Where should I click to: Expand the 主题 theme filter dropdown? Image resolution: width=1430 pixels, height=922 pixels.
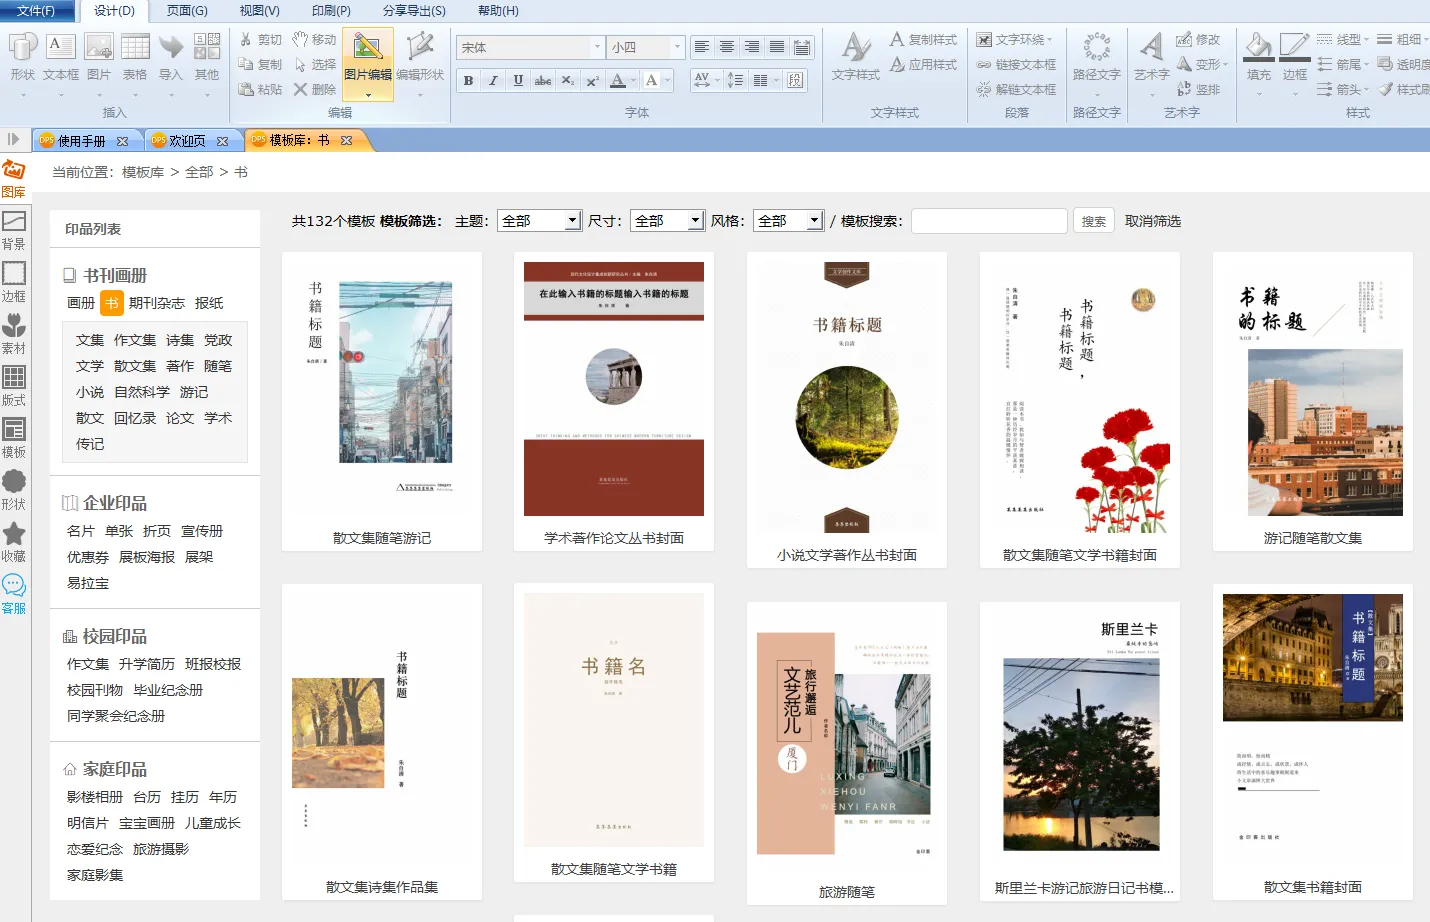click(573, 221)
